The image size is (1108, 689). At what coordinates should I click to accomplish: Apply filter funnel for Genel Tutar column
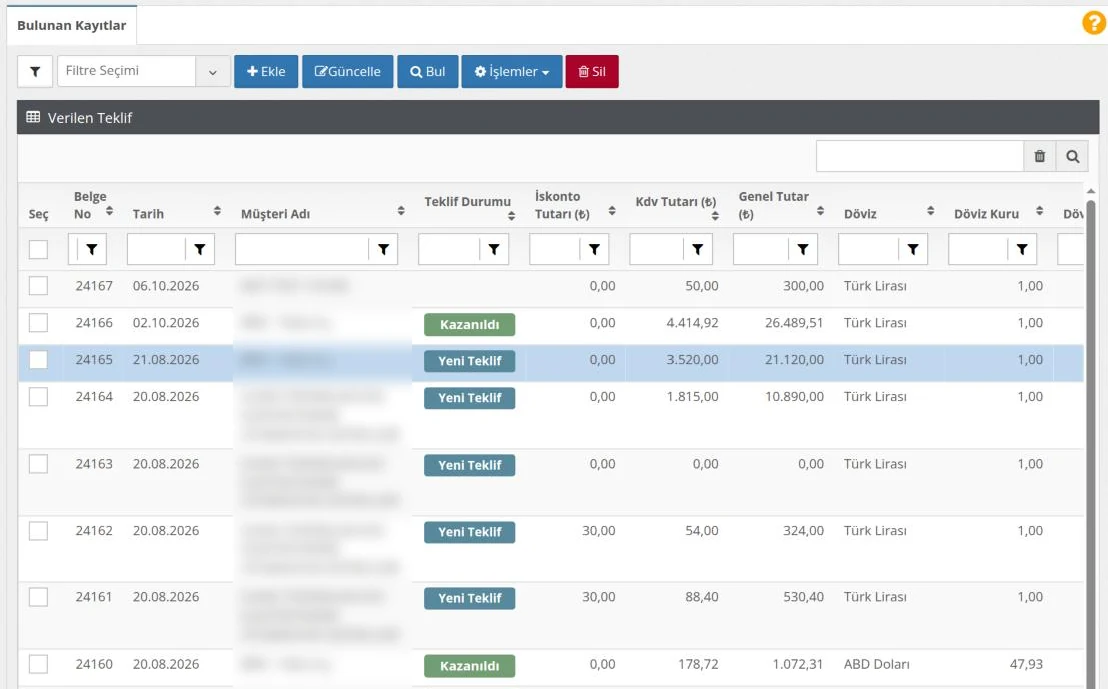click(803, 249)
